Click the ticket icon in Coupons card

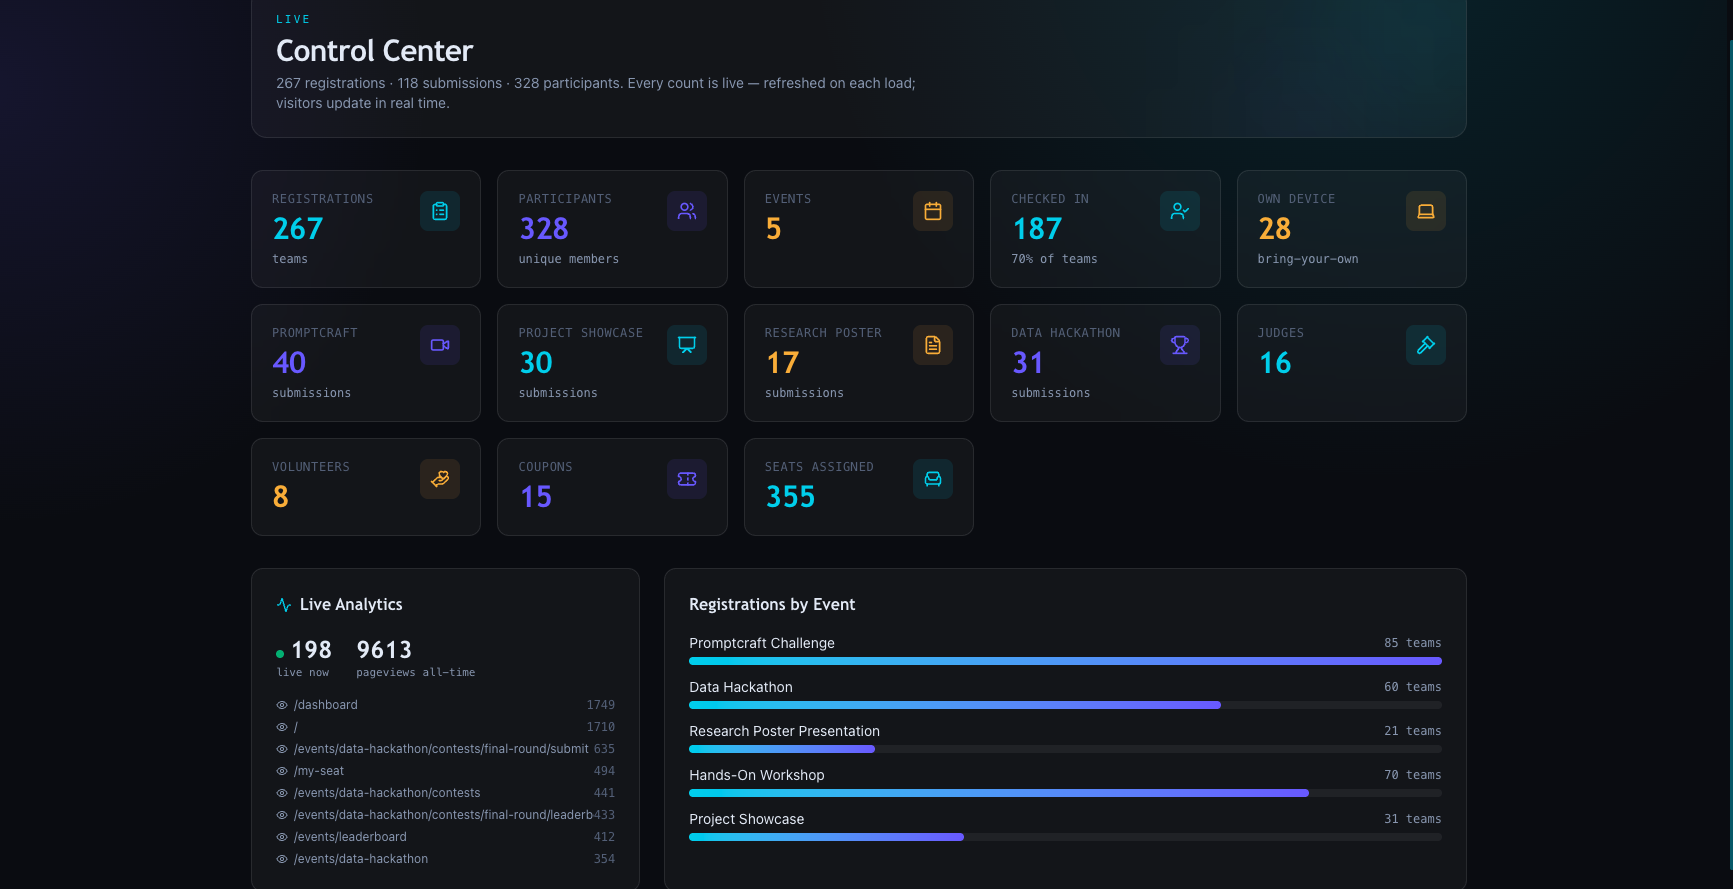coord(687,479)
